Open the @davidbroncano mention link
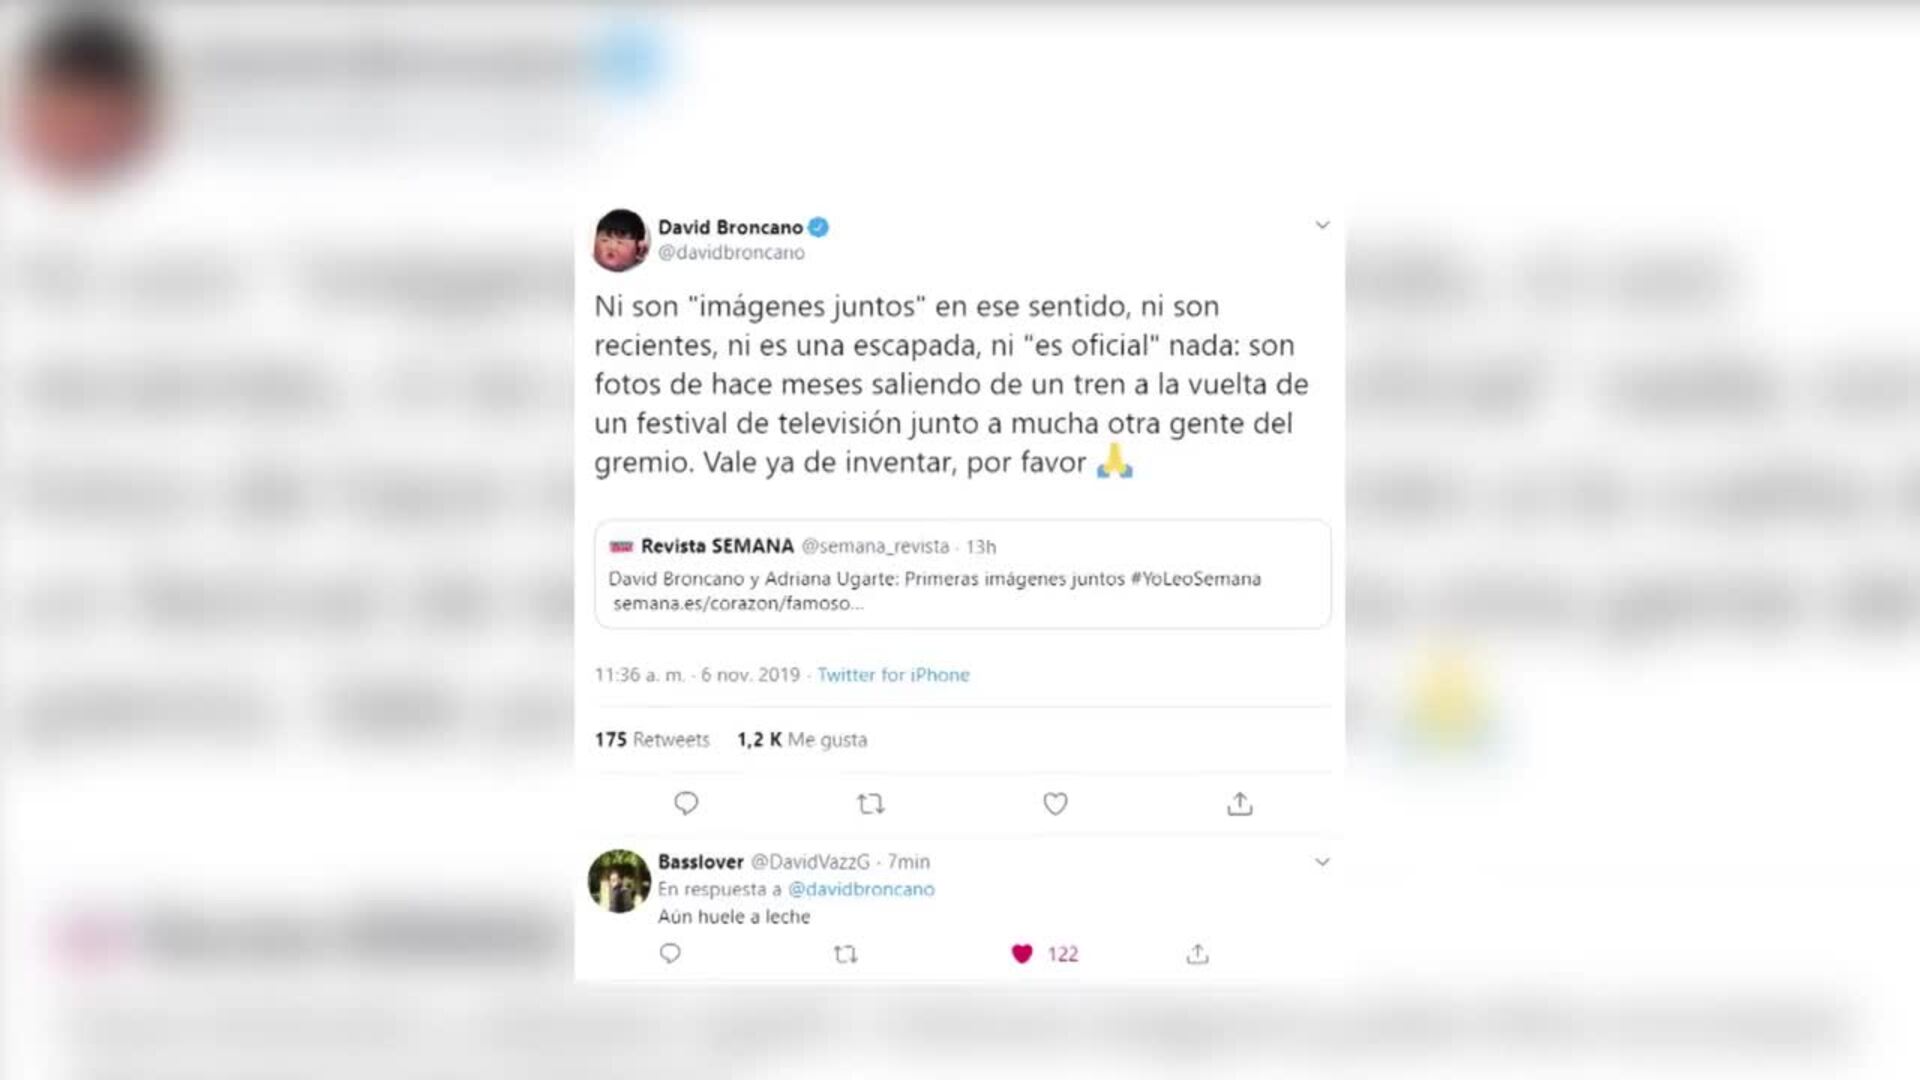 [861, 889]
